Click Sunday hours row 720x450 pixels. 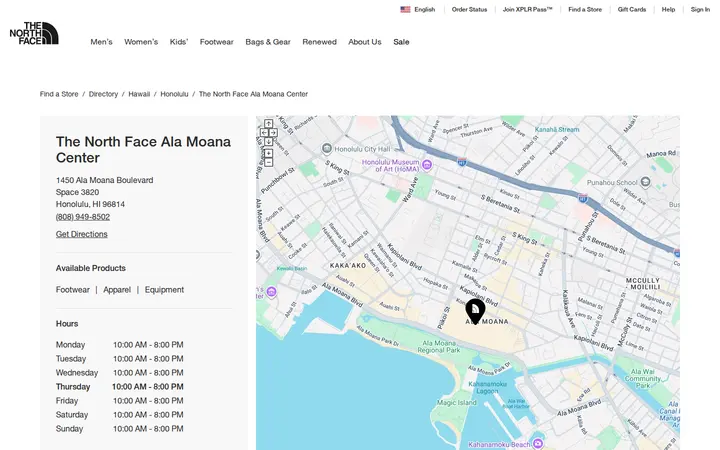119,429
